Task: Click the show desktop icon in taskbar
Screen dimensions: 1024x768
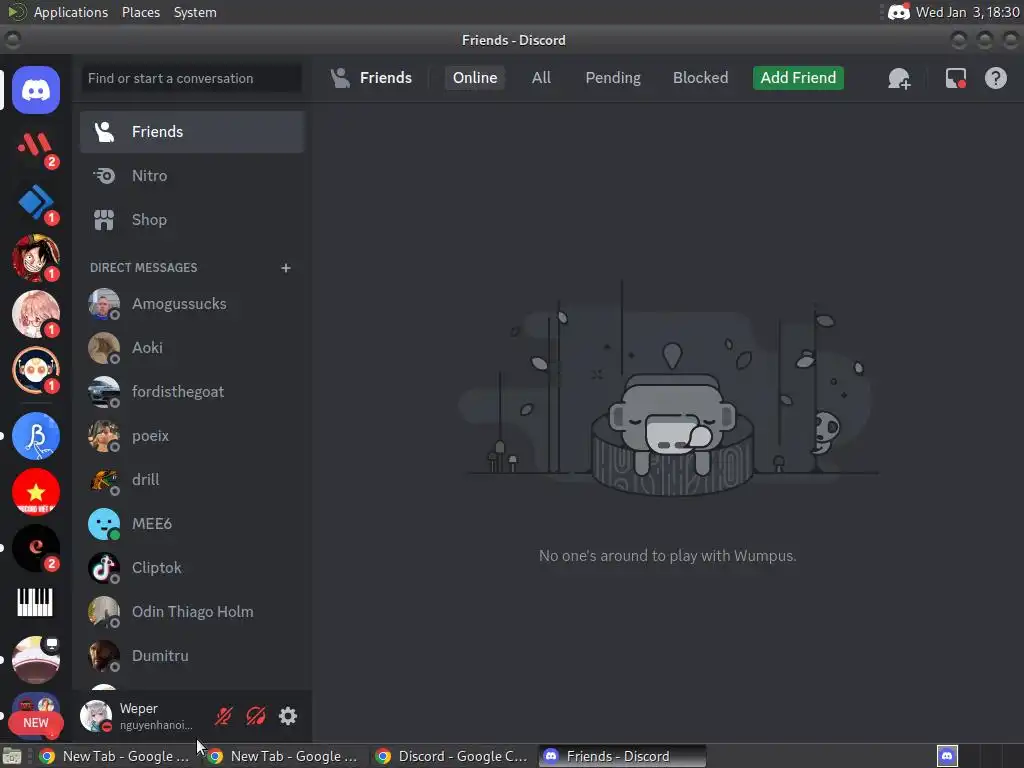Action: (12, 756)
